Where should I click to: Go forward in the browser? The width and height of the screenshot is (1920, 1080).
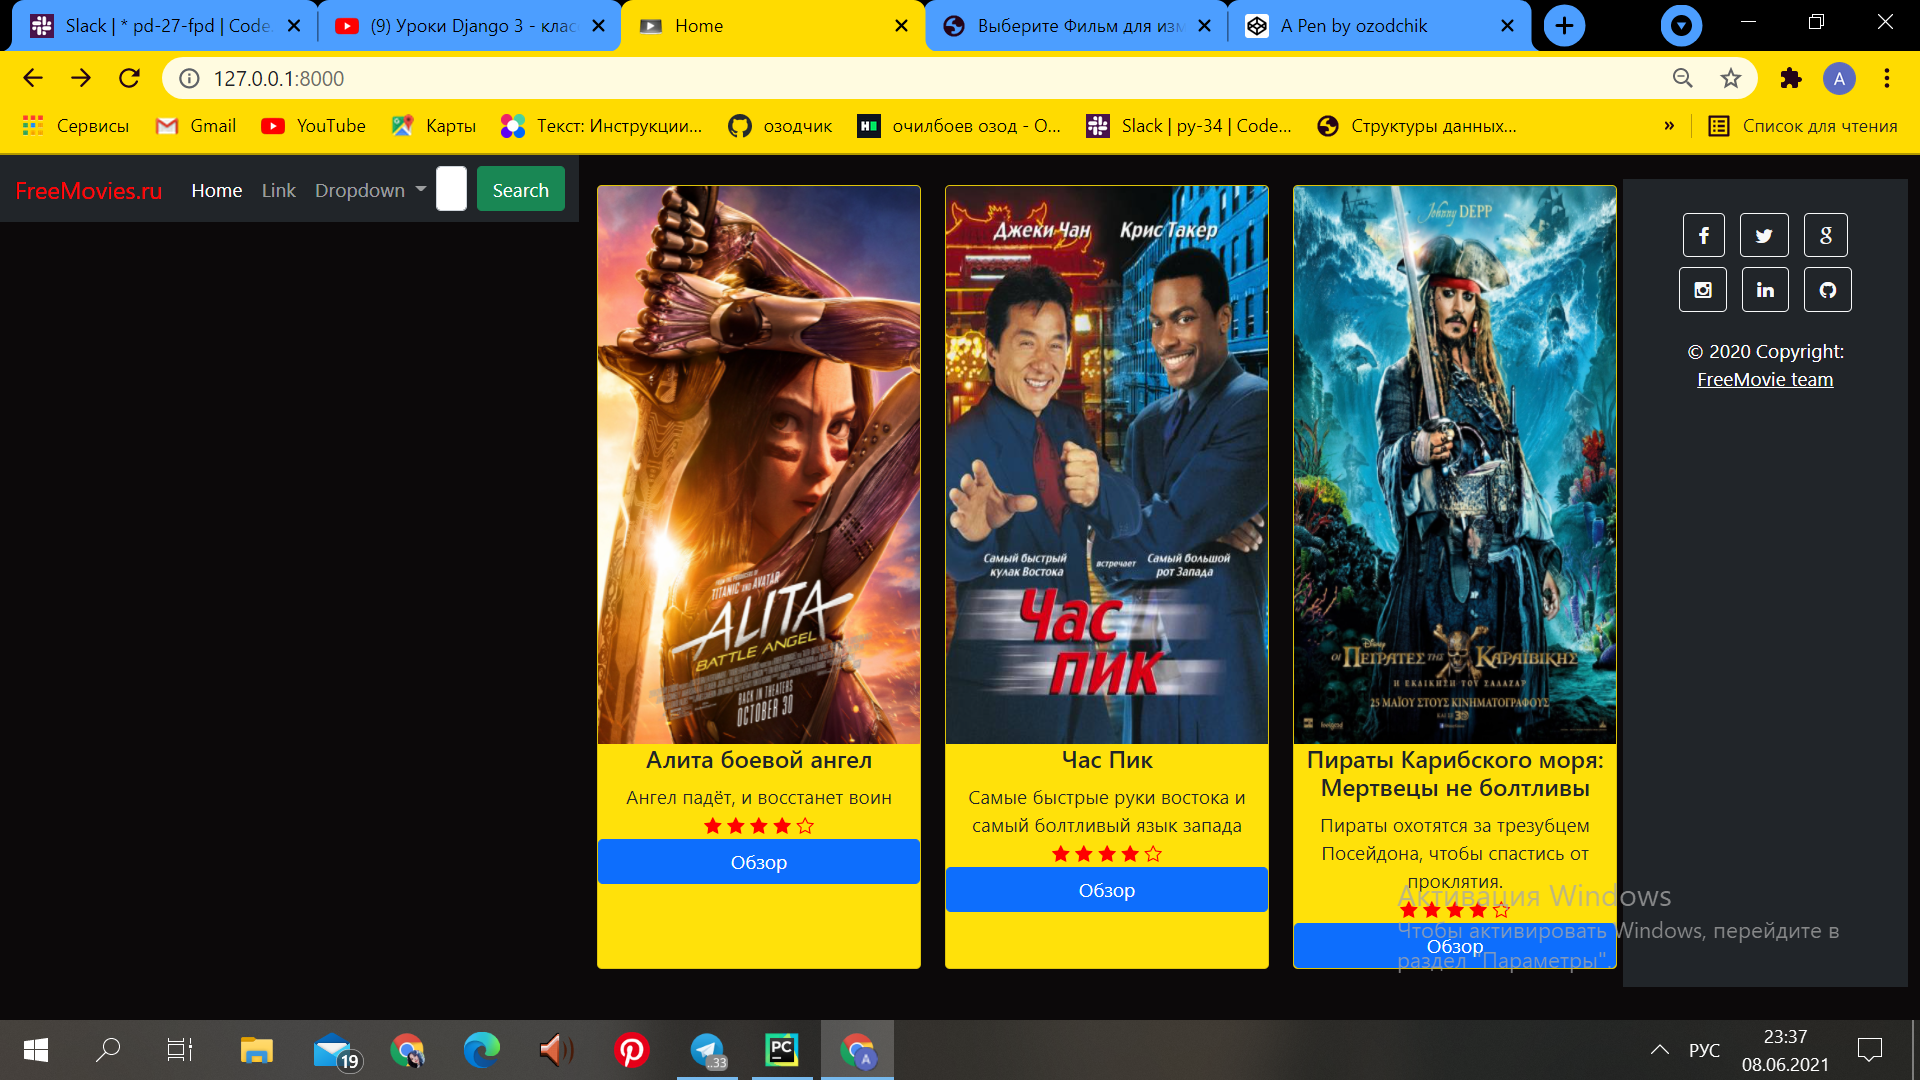(81, 78)
